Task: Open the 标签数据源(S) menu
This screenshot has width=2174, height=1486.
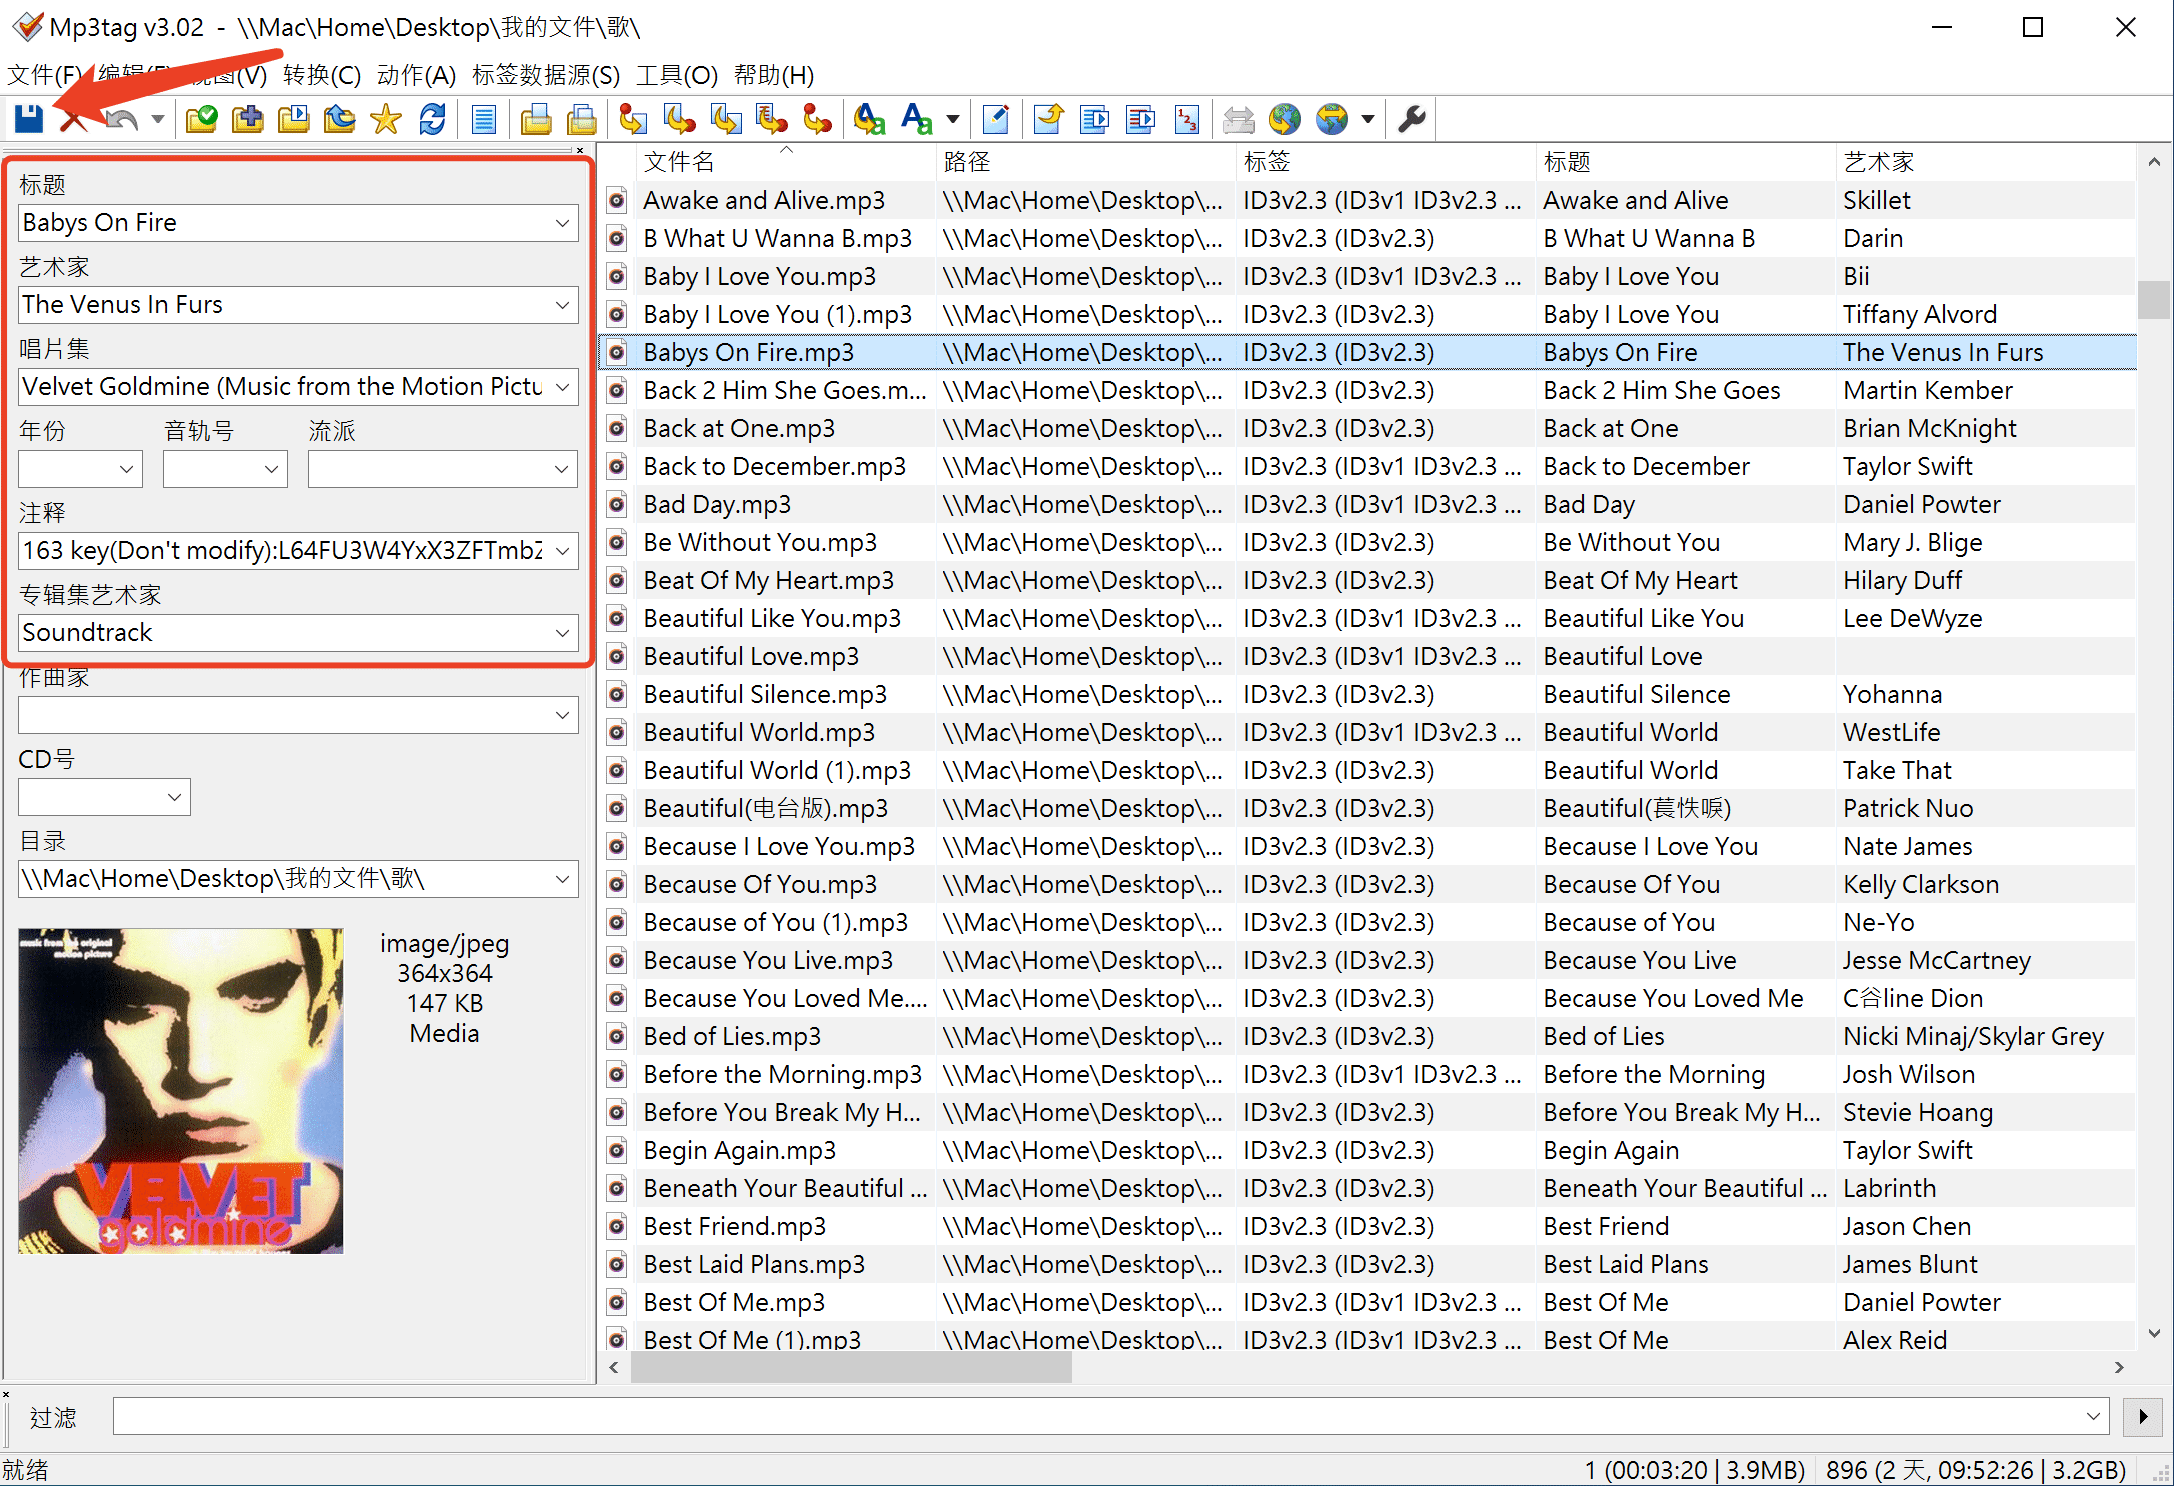Action: pos(546,75)
